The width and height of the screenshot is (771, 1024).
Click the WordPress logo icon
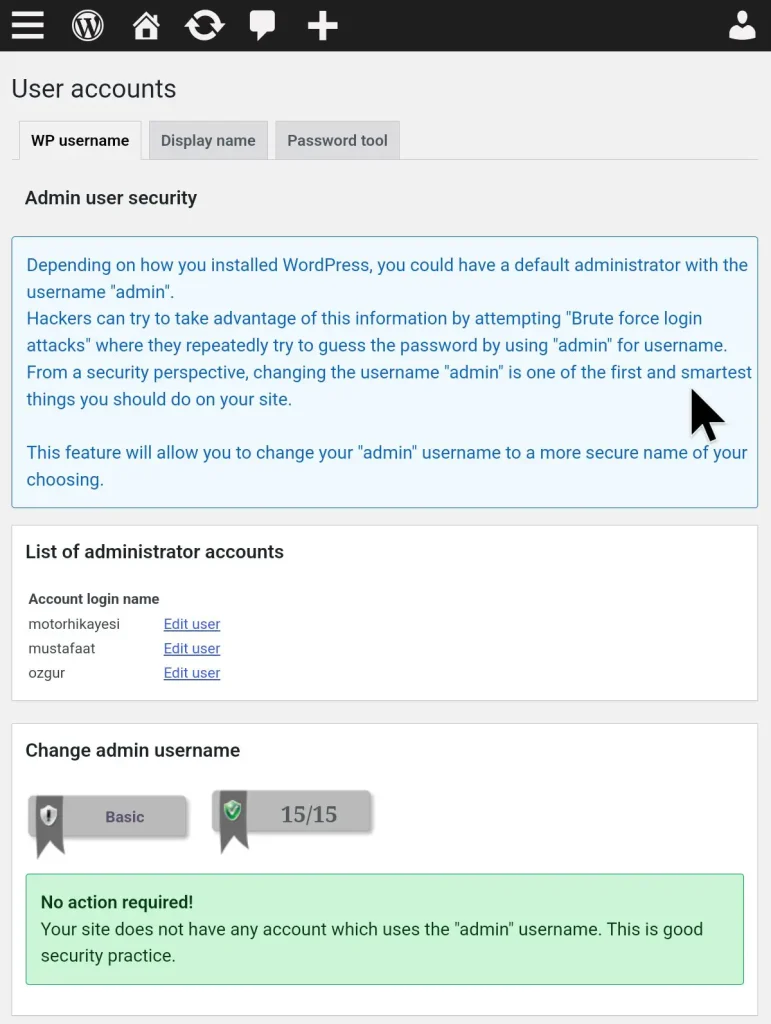(x=88, y=25)
